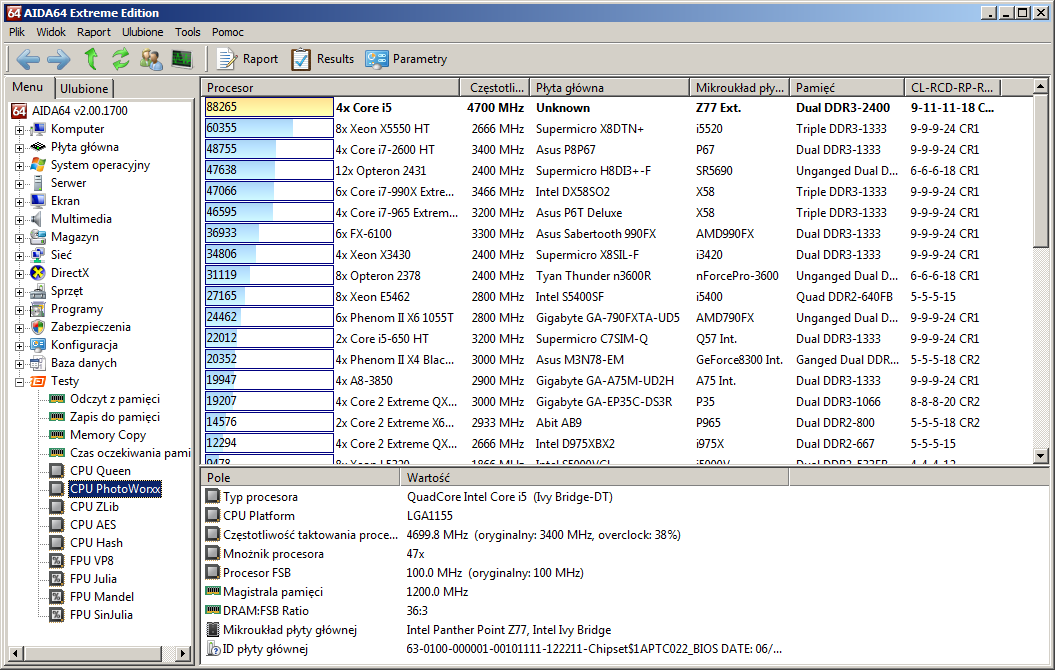The image size is (1055, 670).
Task: Click the blue Back arrow toolbar icon
Action: tap(28, 59)
